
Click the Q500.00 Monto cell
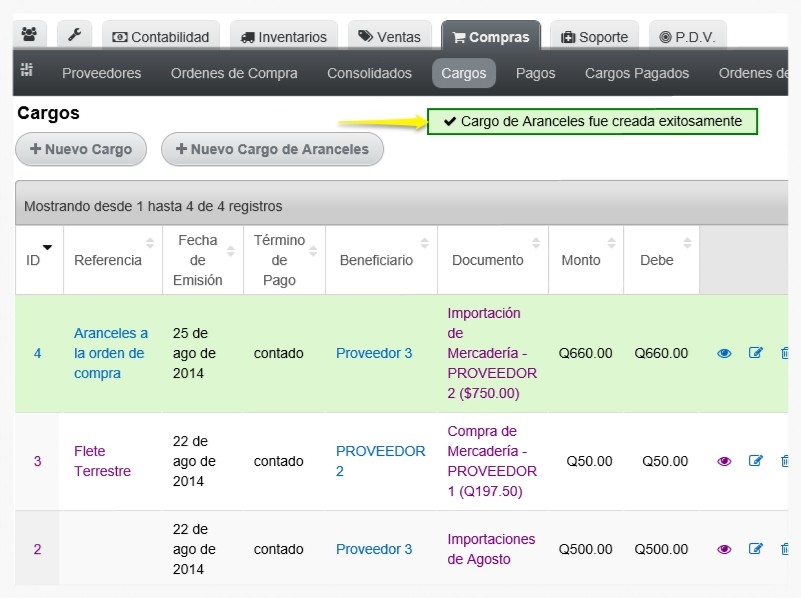(585, 549)
